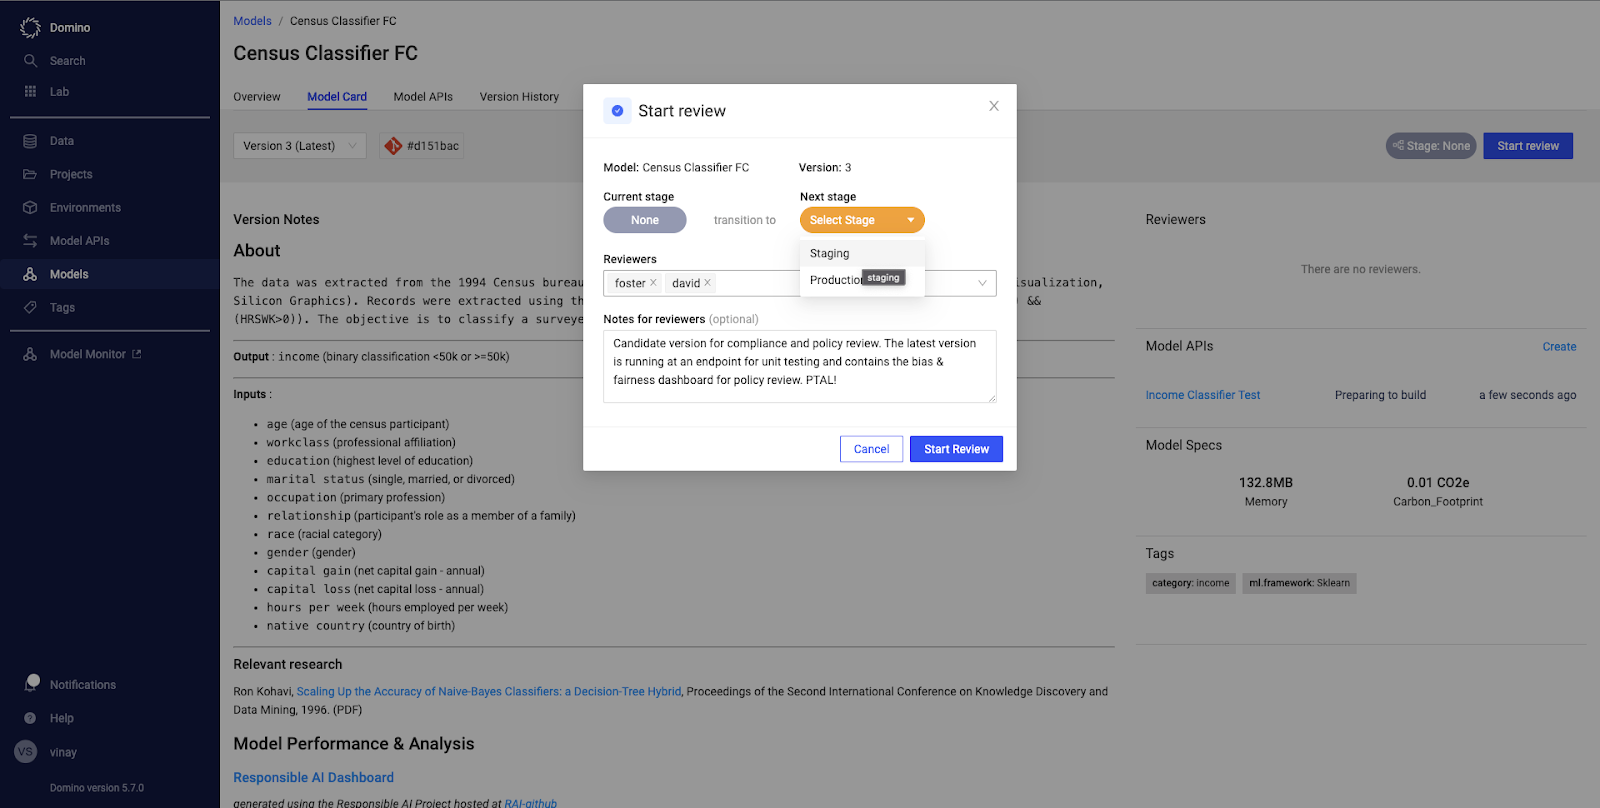This screenshot has height=808, width=1600.
Task: Open the Help question mark icon
Action: (x=30, y=718)
